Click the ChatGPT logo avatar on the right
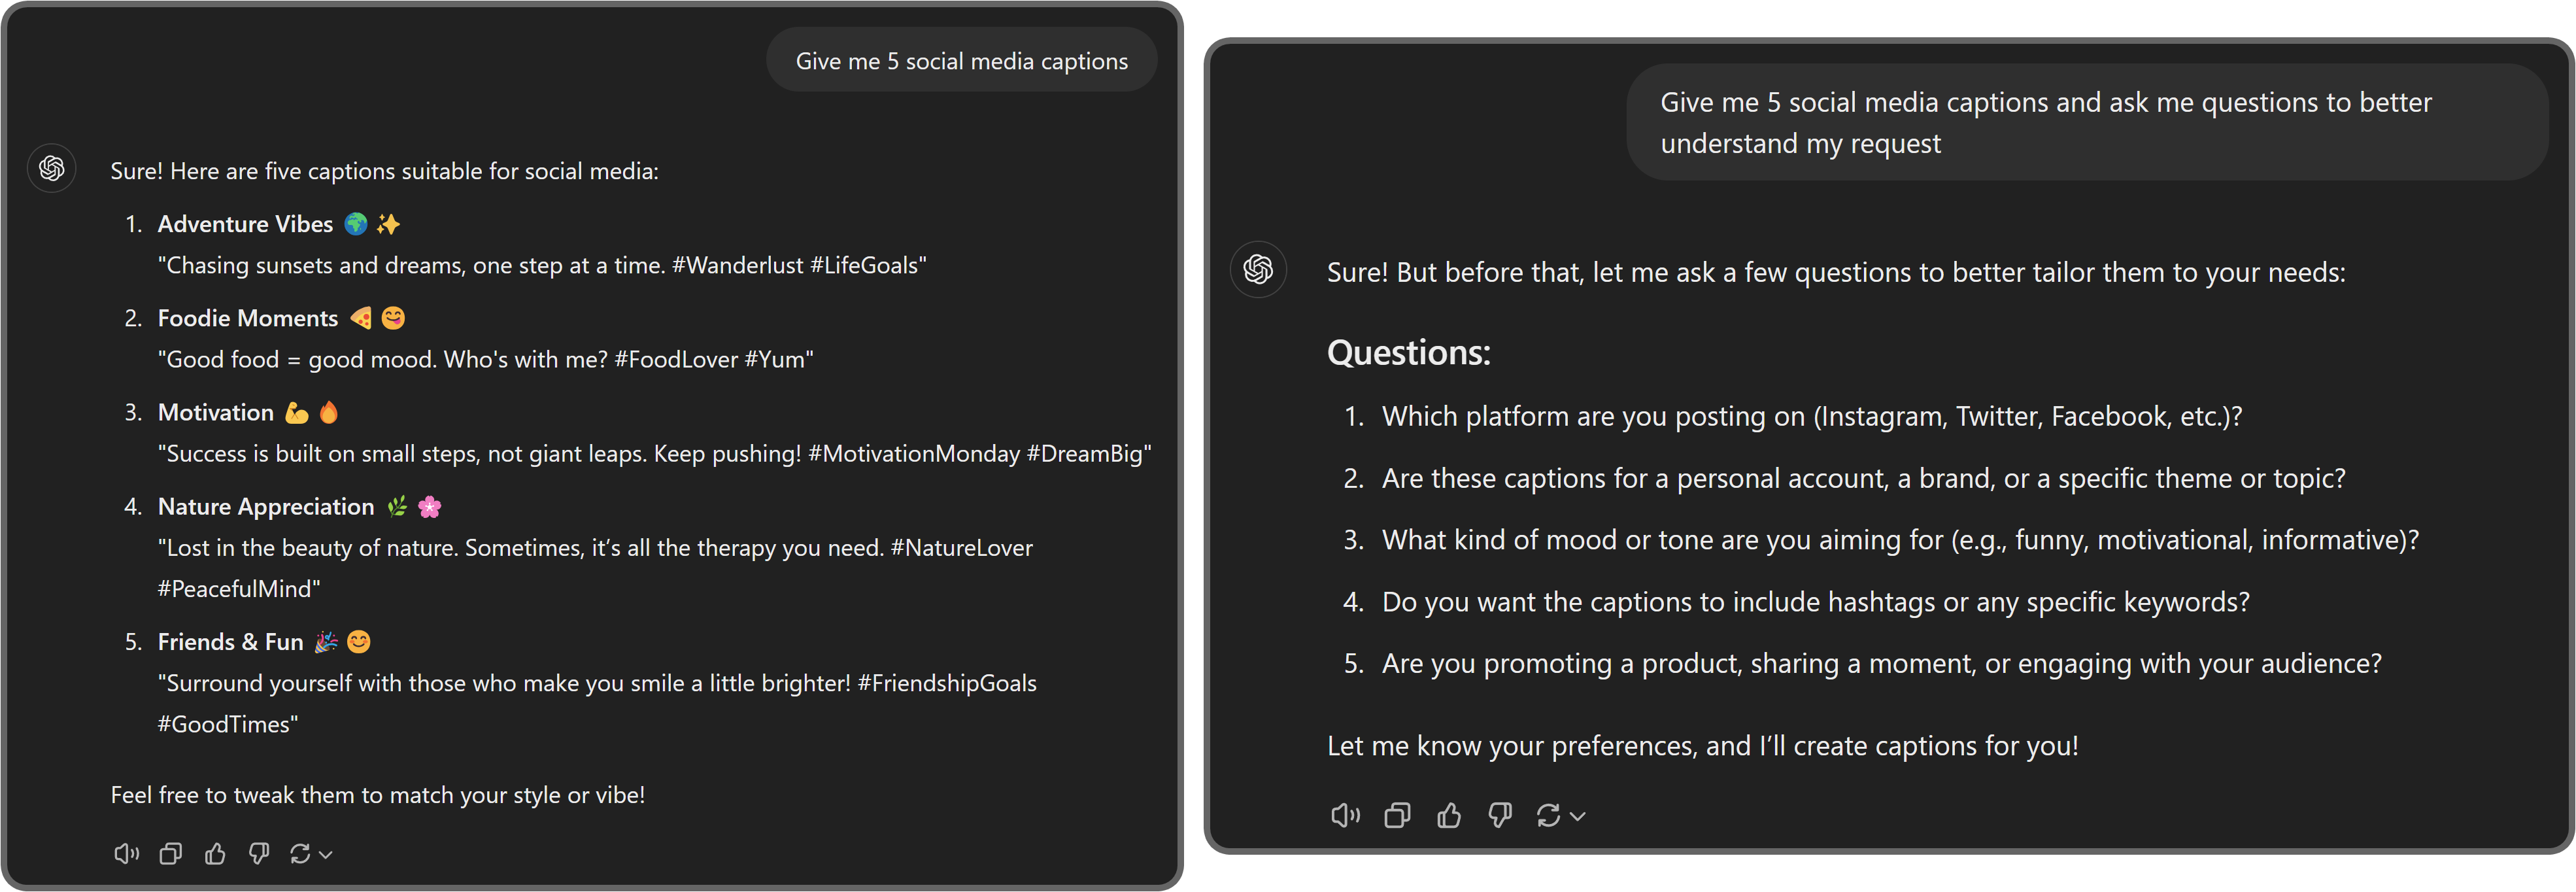 1258,269
